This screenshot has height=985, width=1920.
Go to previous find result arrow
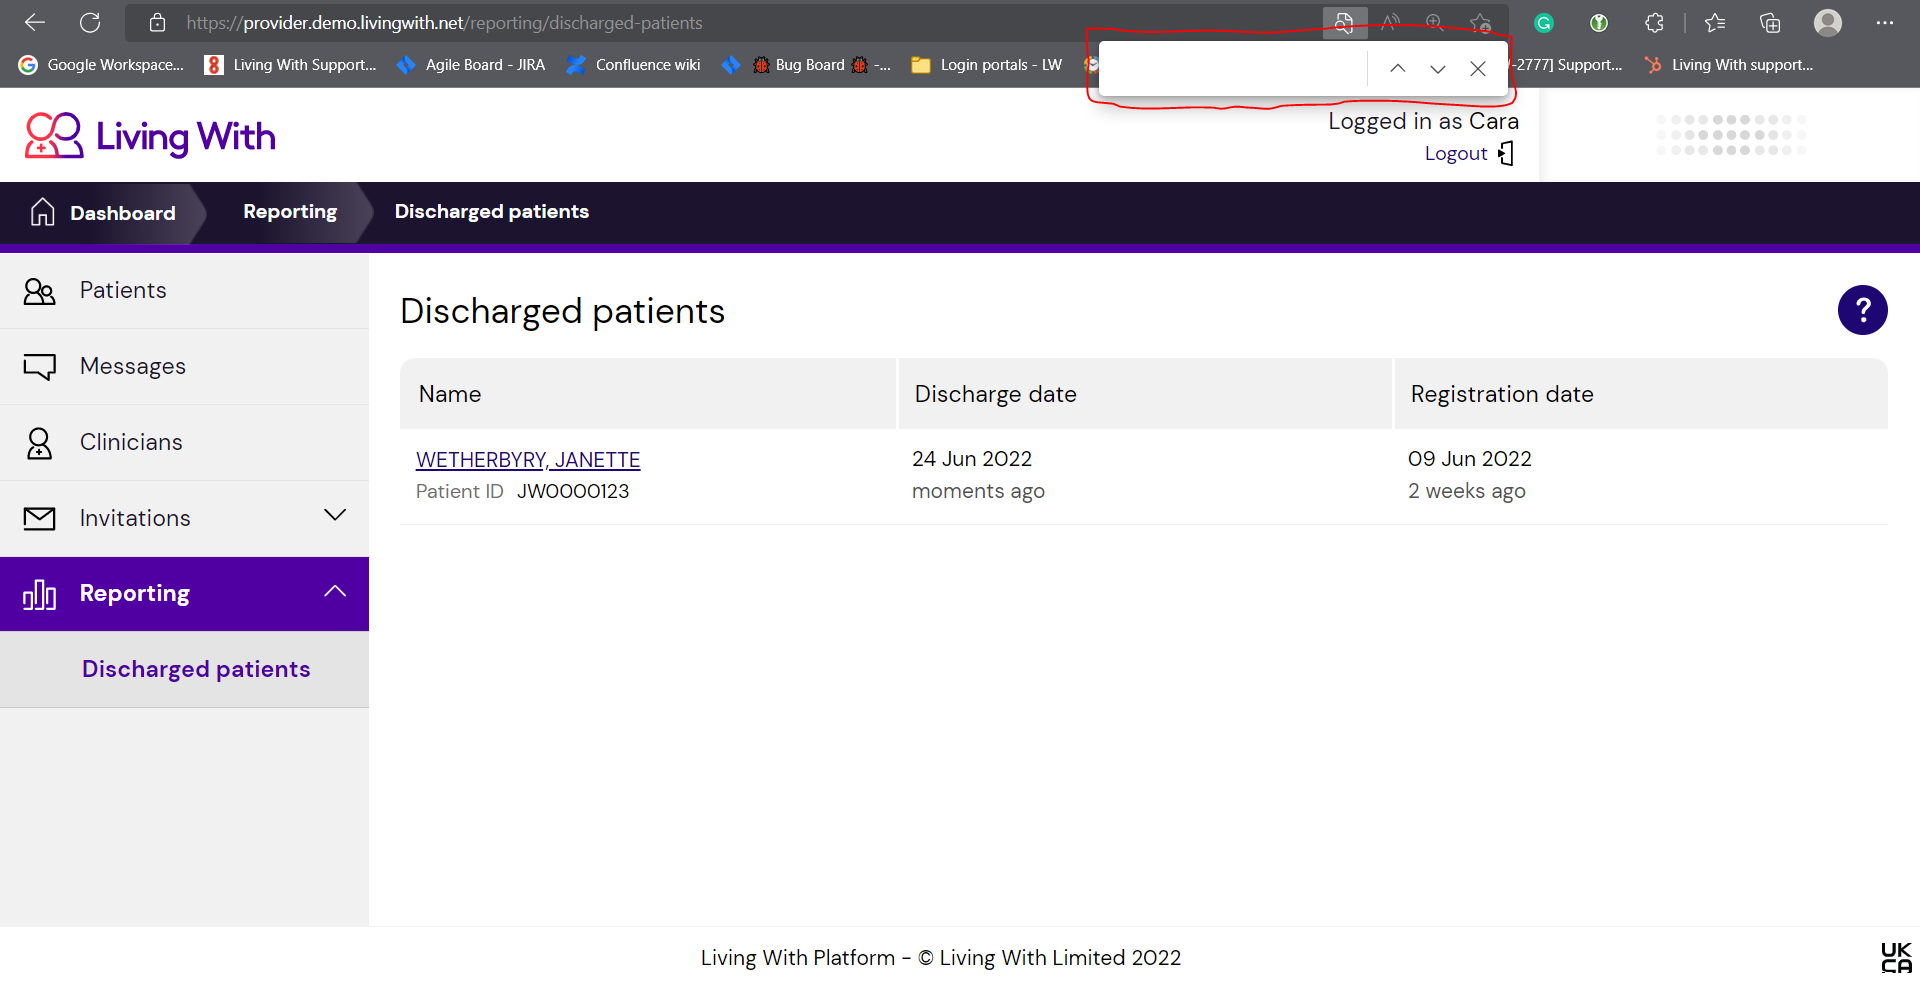pos(1398,68)
